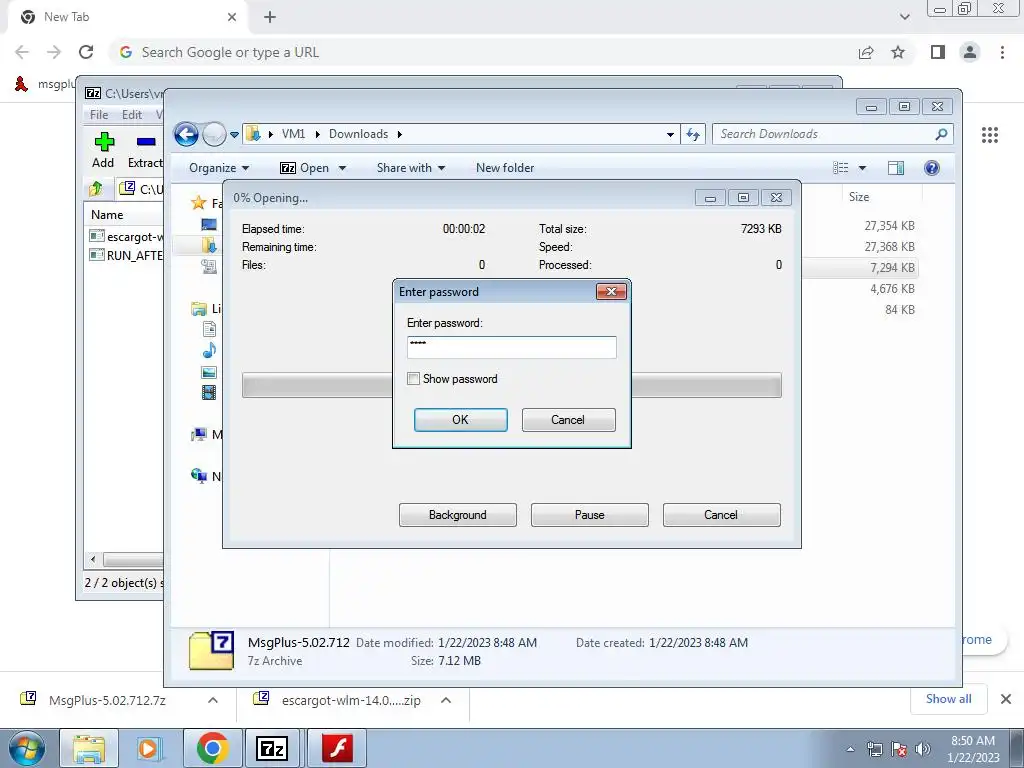This screenshot has width=1024, height=768.
Task: Expand the view options dropdown arrow
Action: point(862,168)
